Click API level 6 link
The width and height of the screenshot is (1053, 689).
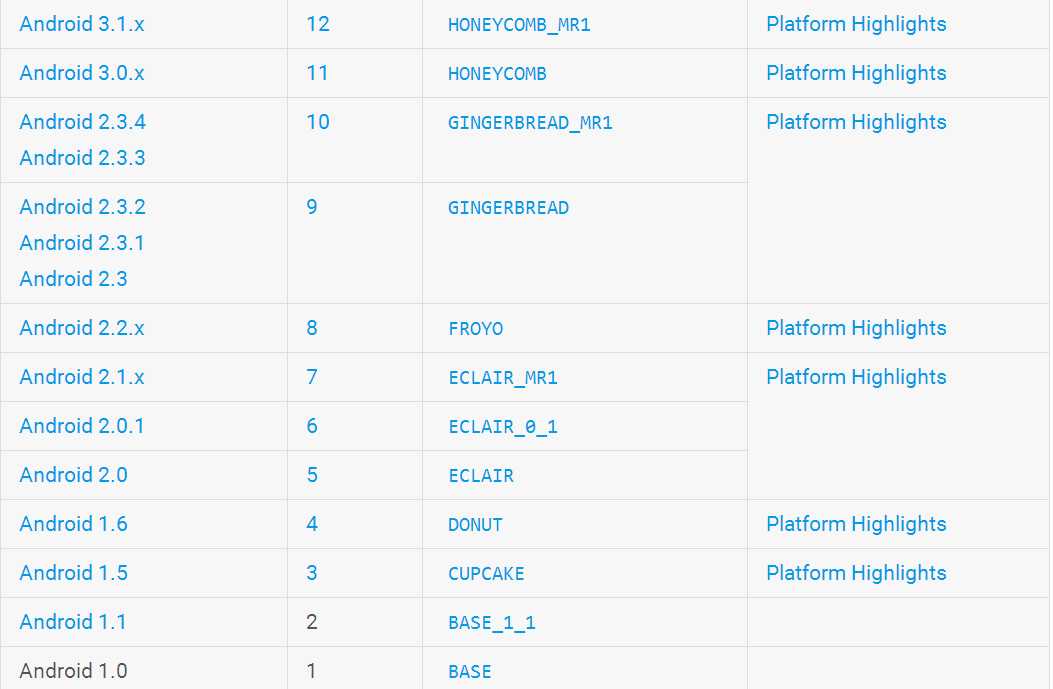tap(312, 426)
